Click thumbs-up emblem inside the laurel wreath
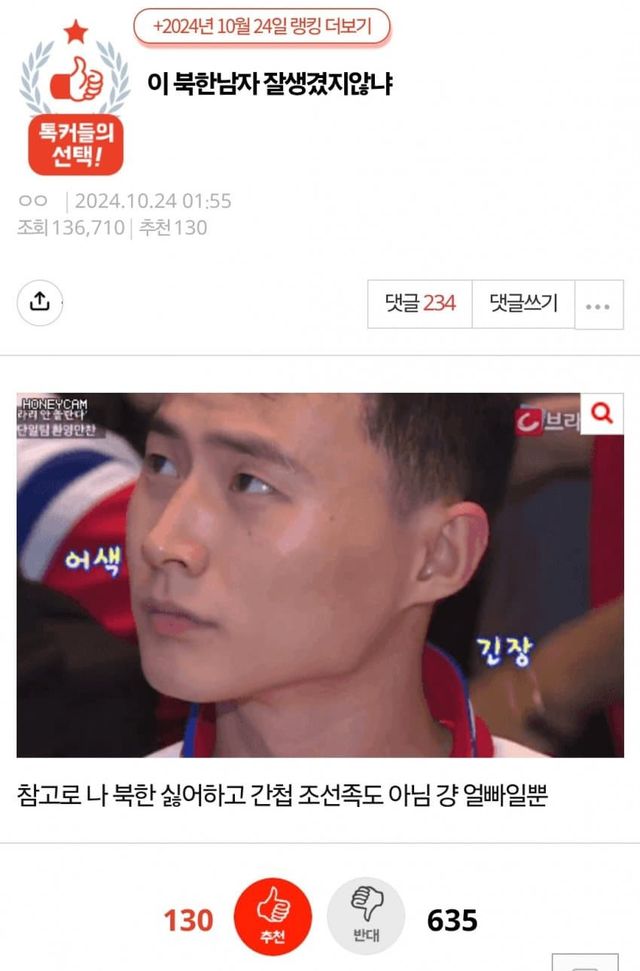640x971 pixels. [76, 79]
